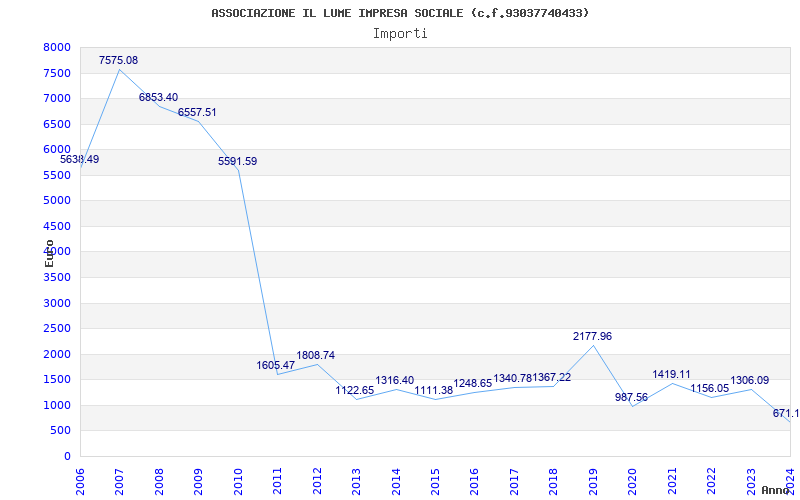The height and width of the screenshot is (500, 800).
Task: Click the data label 1605.47
Action: tap(276, 365)
